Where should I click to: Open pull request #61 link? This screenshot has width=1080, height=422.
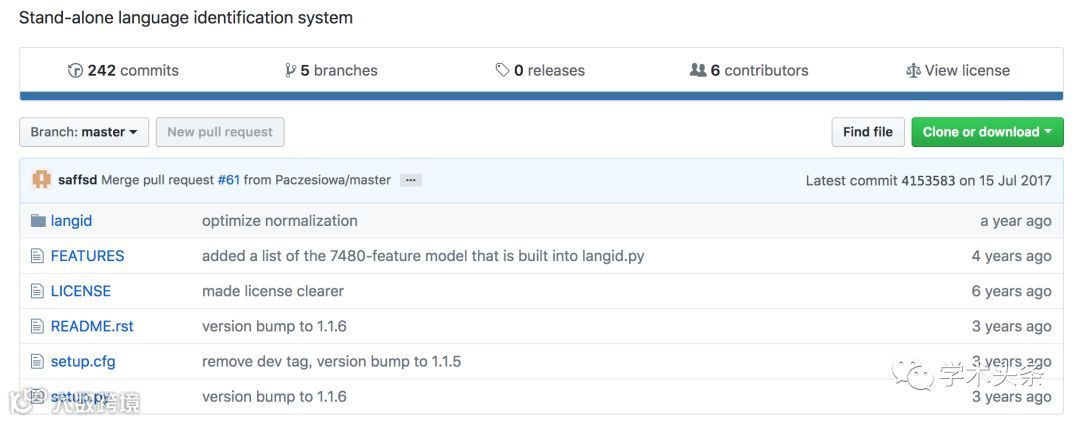229,180
